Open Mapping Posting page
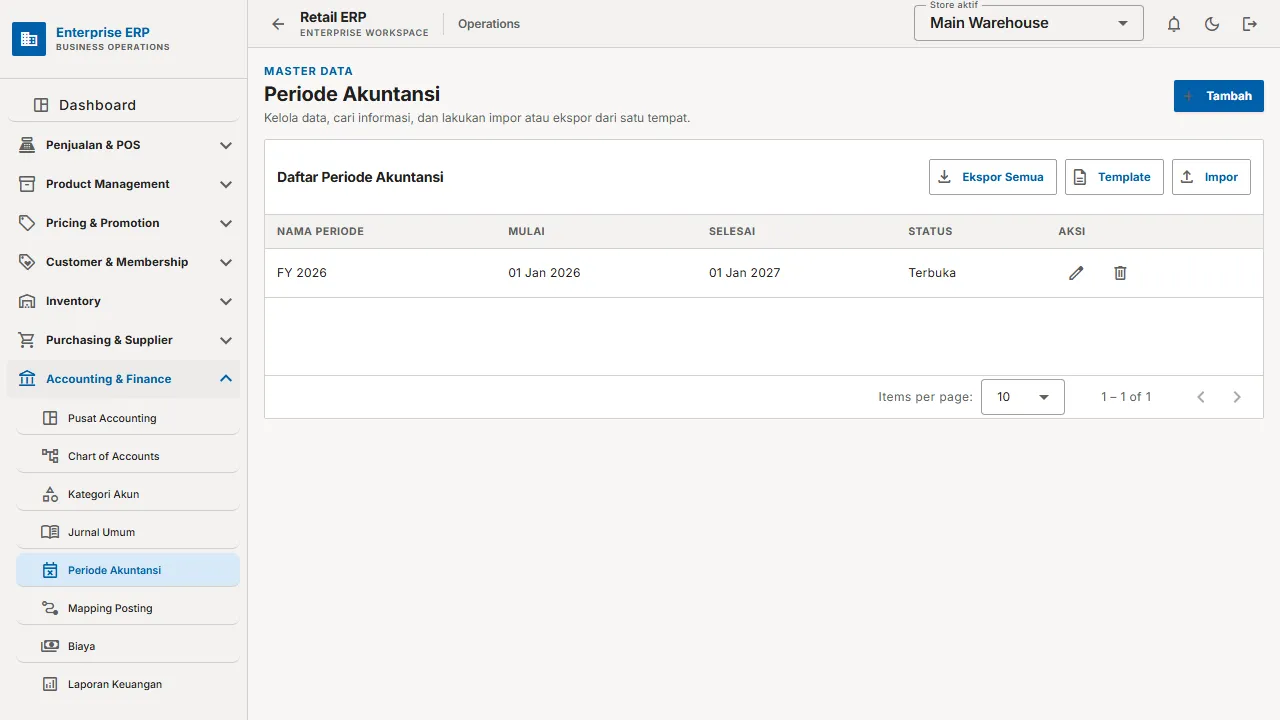Viewport: 1280px width, 720px height. pyautogui.click(x=128, y=608)
